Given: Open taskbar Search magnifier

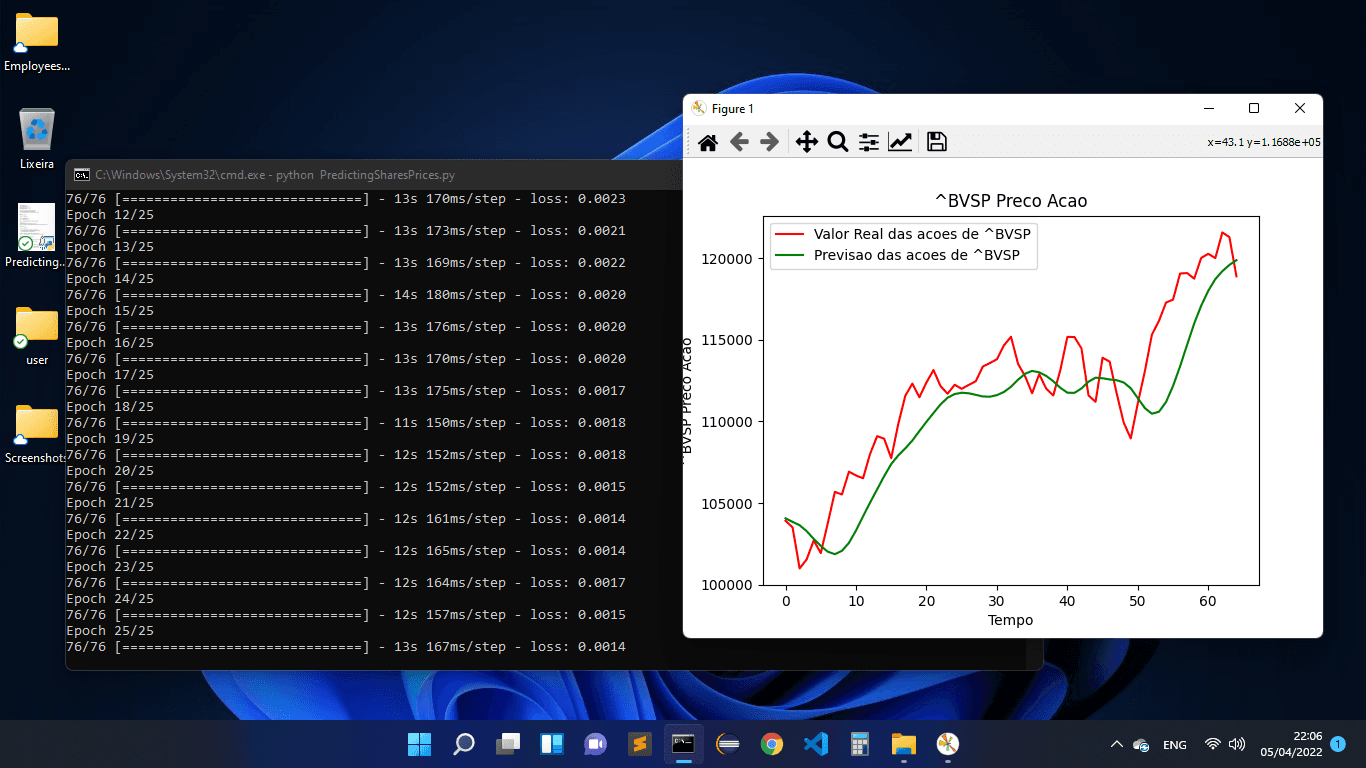Looking at the screenshot, I should [x=464, y=744].
